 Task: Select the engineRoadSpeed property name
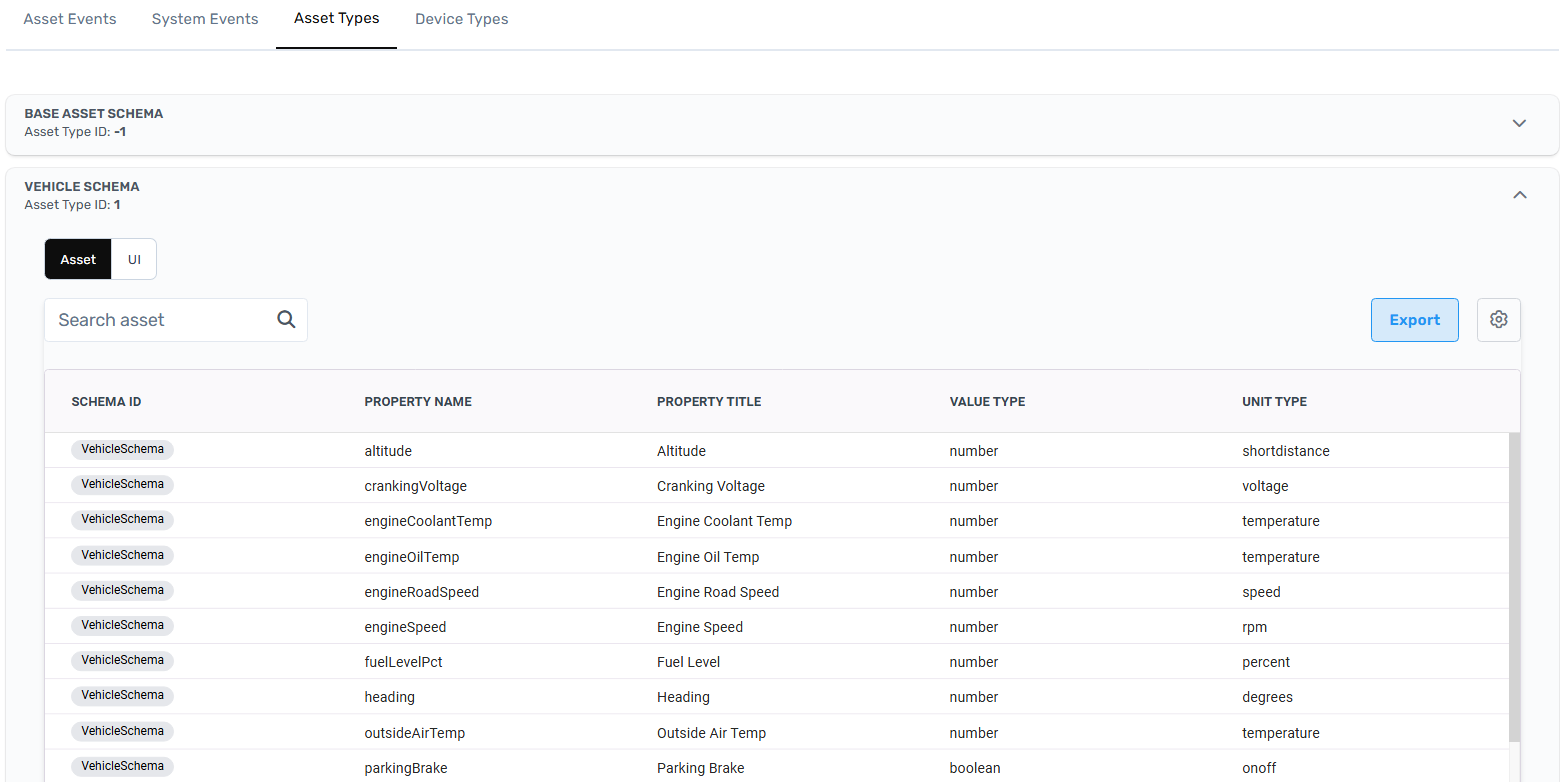(422, 592)
